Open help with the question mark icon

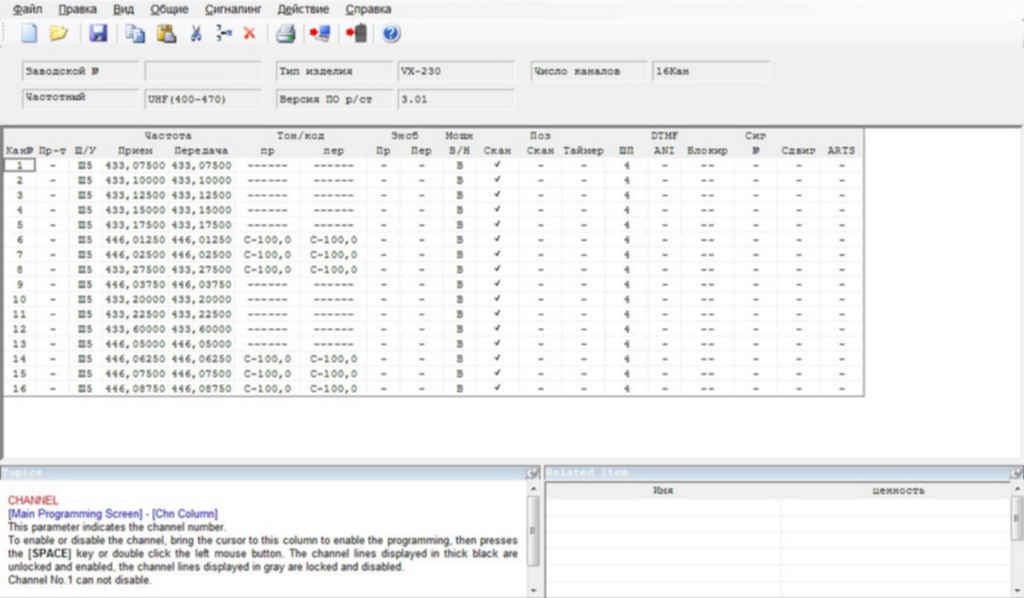391,33
